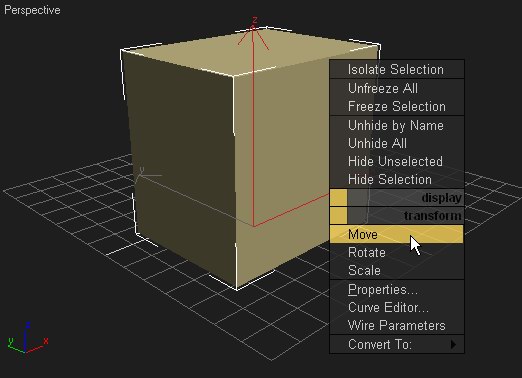Click the red Z axis gizmo arrow
Screen dimensions: 522x378
point(254,37)
